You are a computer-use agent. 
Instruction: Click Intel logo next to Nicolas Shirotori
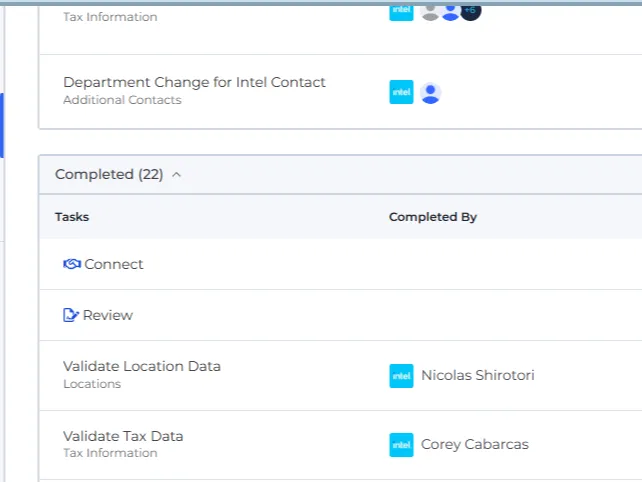pyautogui.click(x=401, y=376)
